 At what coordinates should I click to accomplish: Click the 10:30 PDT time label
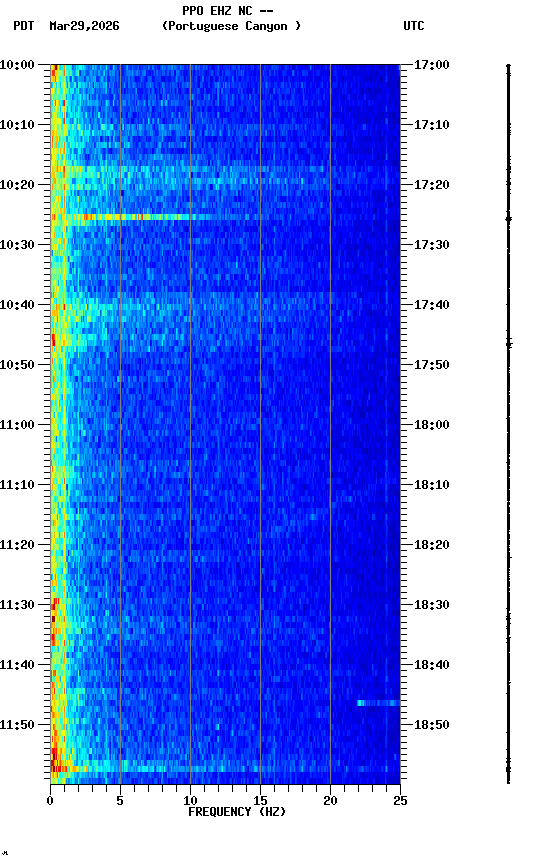17,245
